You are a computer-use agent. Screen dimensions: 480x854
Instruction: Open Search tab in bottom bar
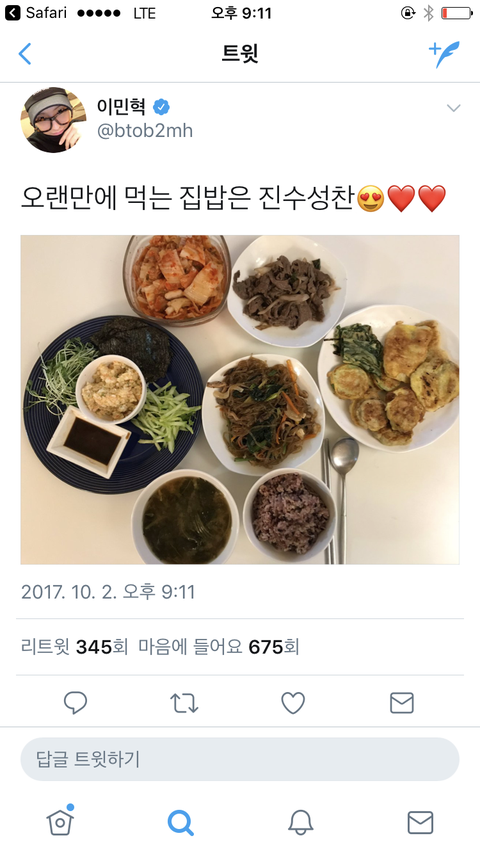180,822
